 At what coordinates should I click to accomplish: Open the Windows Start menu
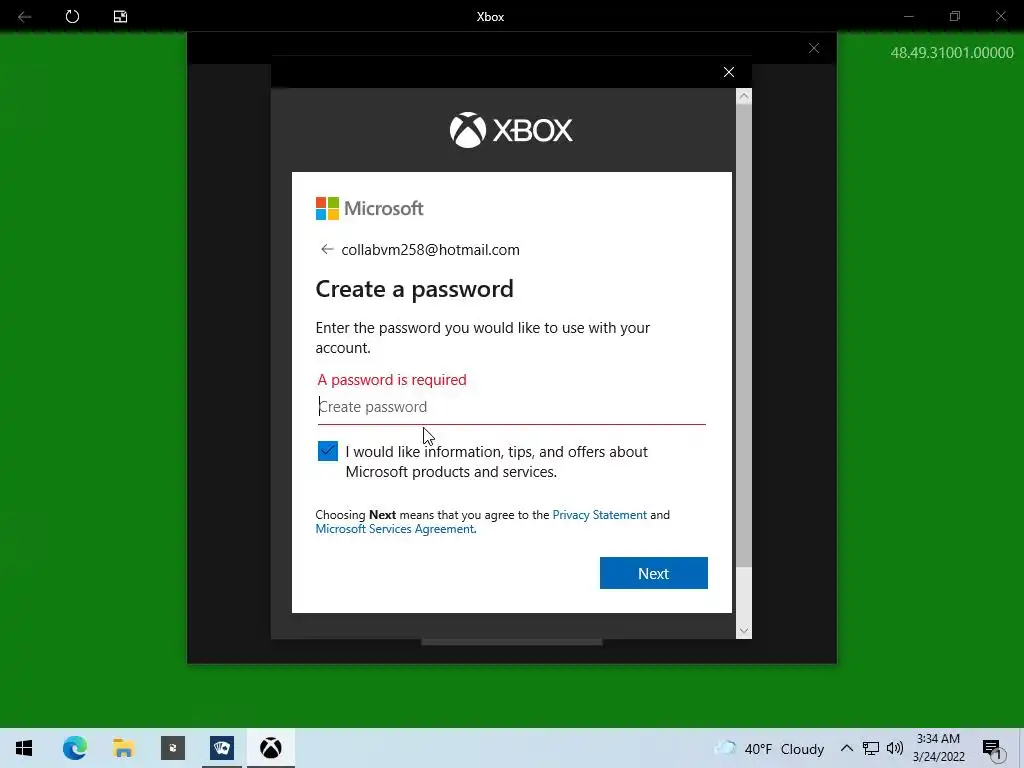[24, 748]
